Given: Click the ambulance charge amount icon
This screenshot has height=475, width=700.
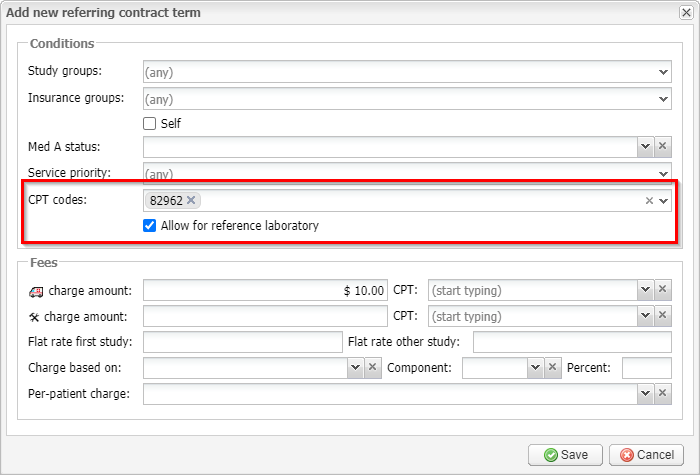Looking at the screenshot, I should (x=36, y=292).
